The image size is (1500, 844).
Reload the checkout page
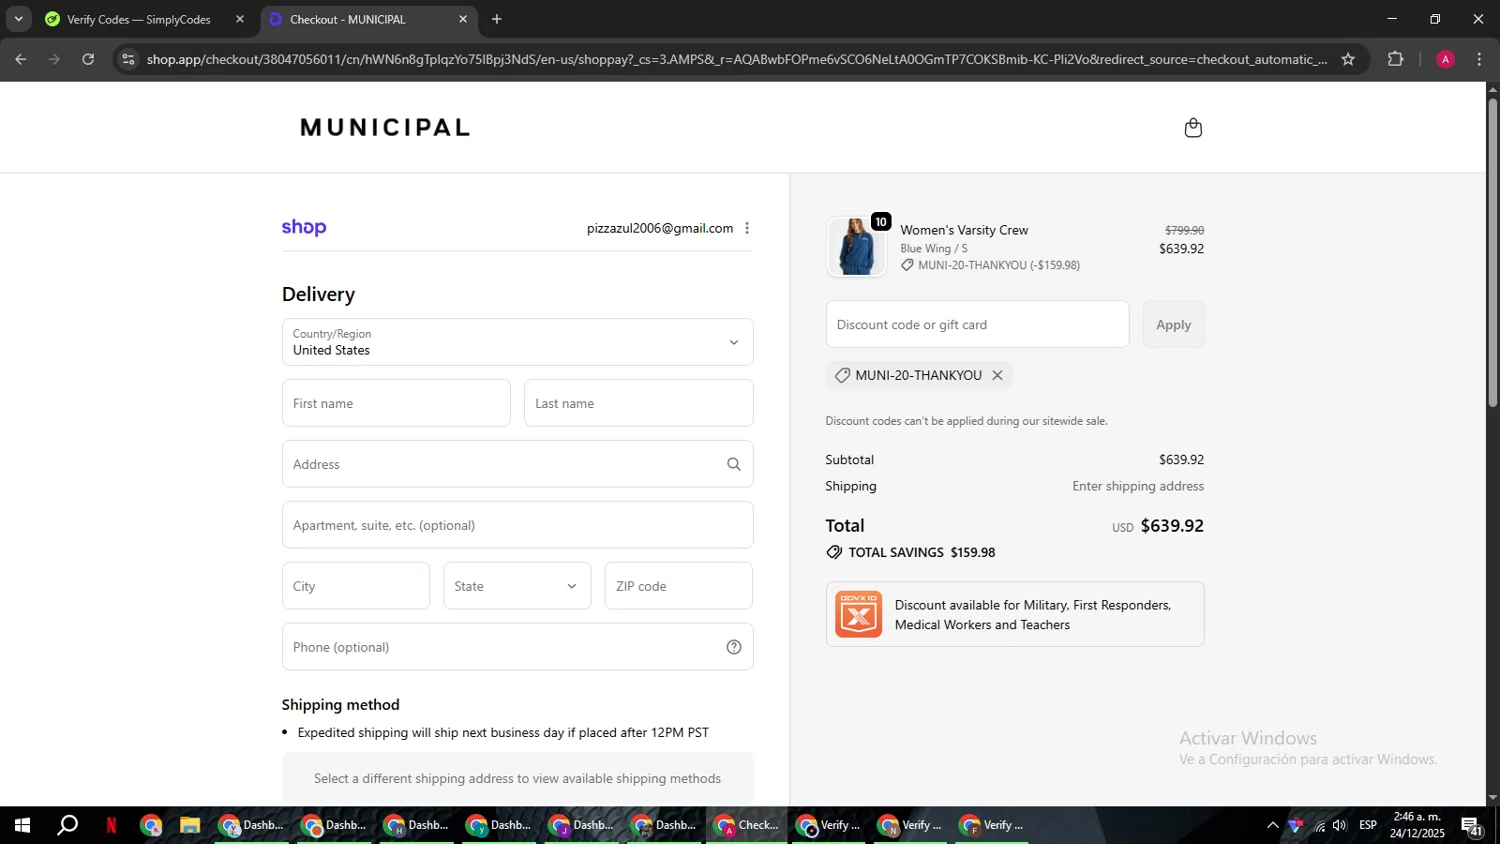(88, 59)
